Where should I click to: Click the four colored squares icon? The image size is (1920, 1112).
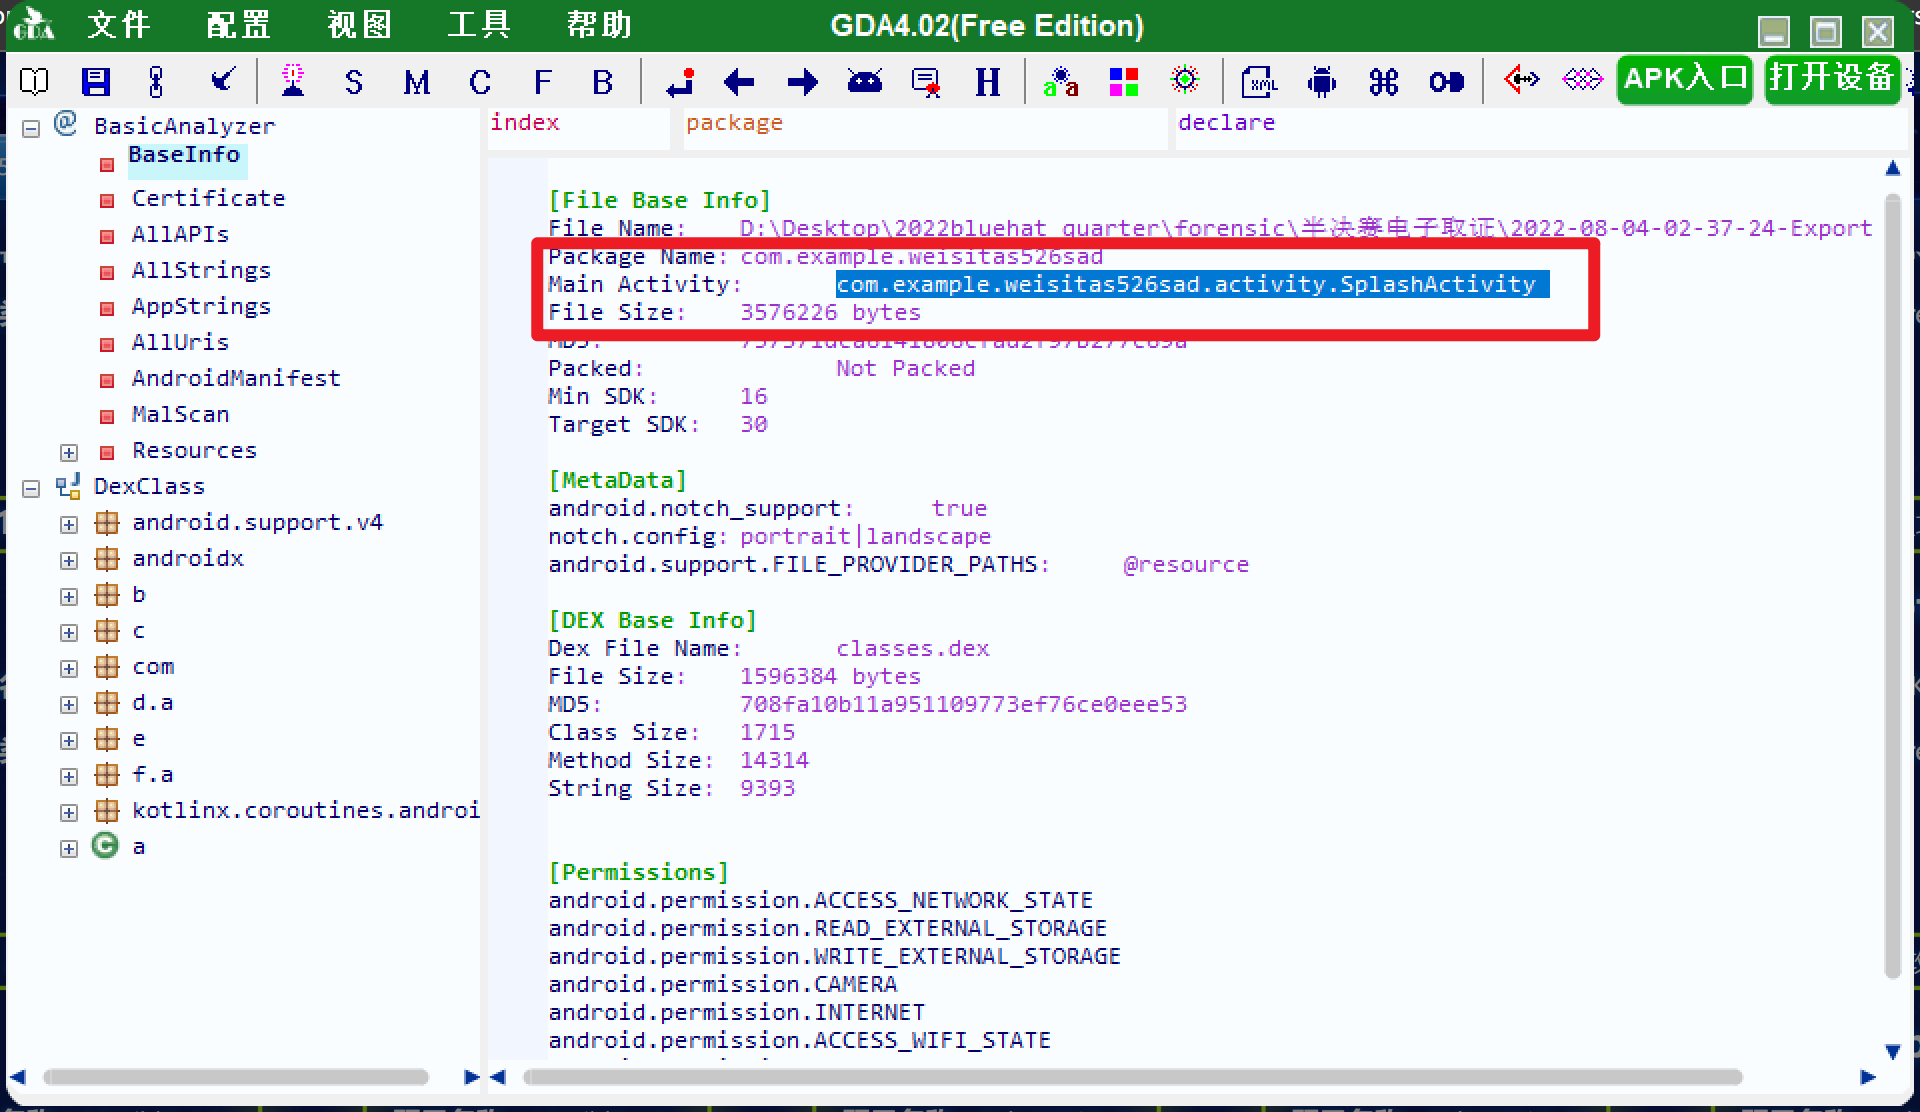coord(1124,82)
